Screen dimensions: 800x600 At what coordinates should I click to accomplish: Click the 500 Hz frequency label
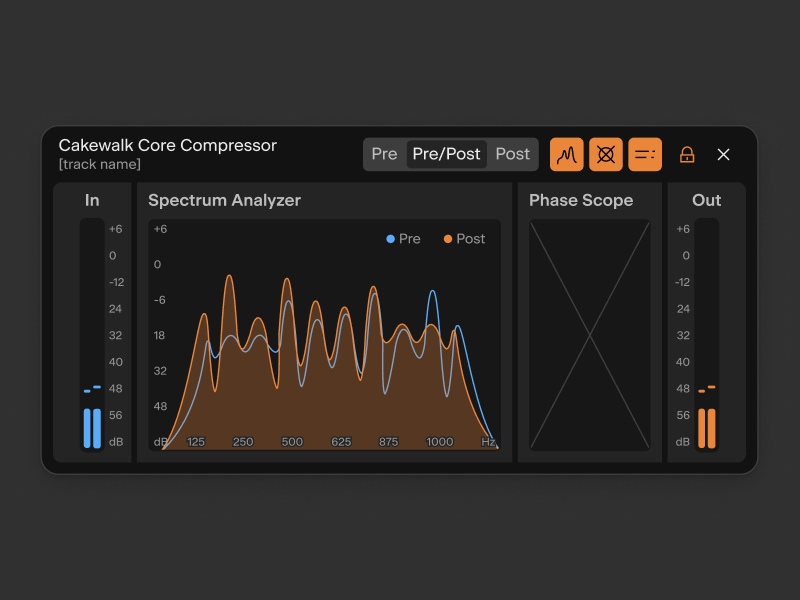tap(292, 442)
